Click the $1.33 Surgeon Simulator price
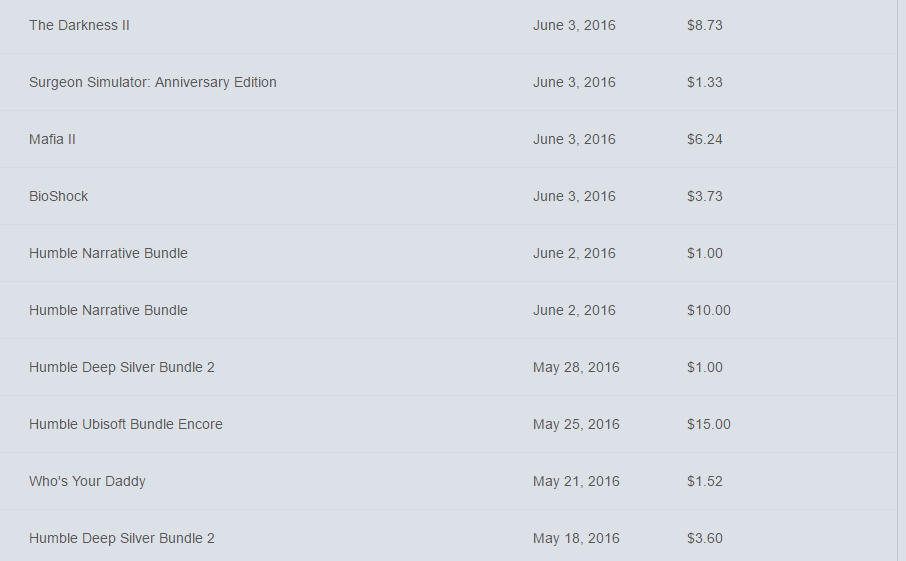 click(704, 82)
